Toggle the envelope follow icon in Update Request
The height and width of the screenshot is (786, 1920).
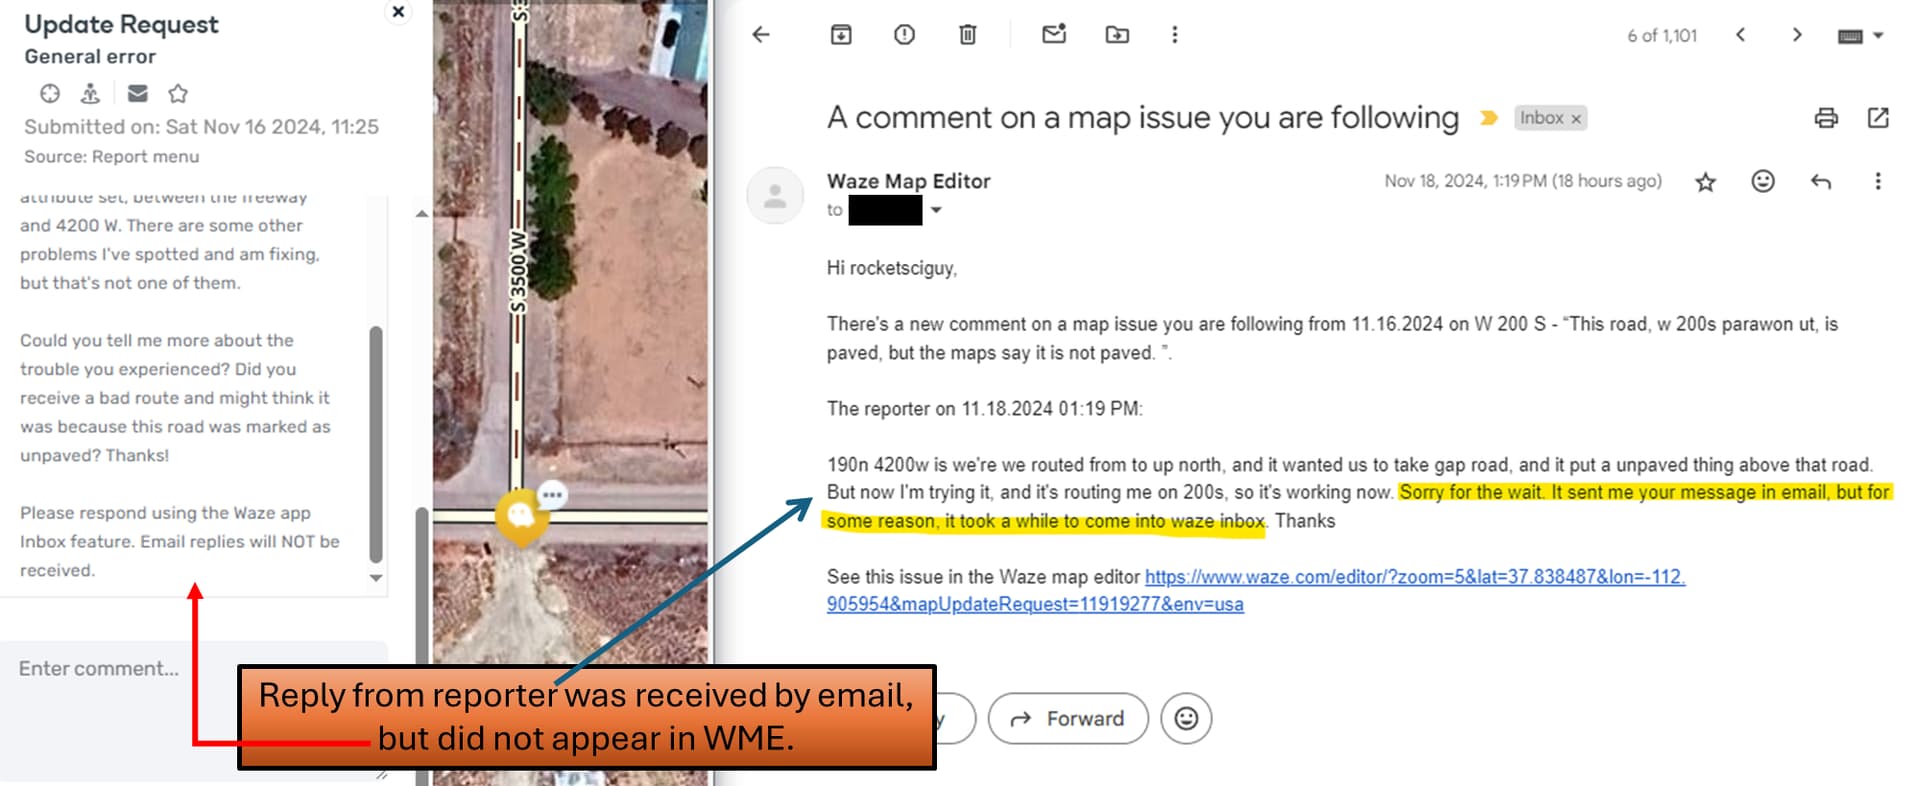pos(138,93)
